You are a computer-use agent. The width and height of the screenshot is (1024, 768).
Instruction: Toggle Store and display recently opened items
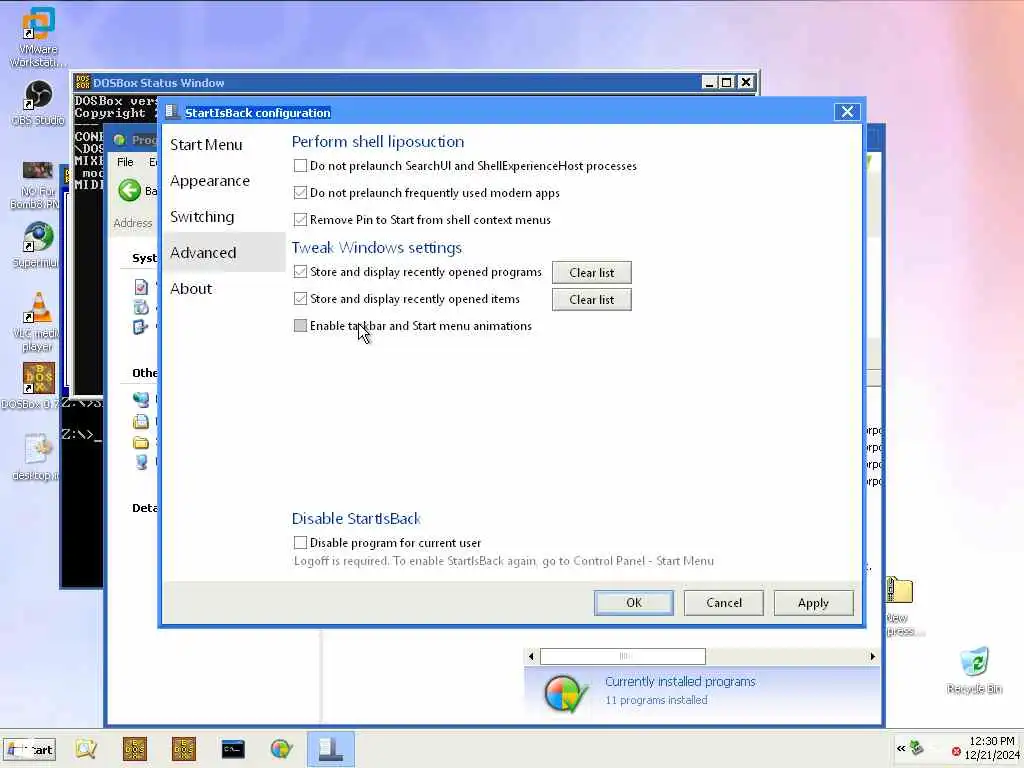[x=300, y=298]
